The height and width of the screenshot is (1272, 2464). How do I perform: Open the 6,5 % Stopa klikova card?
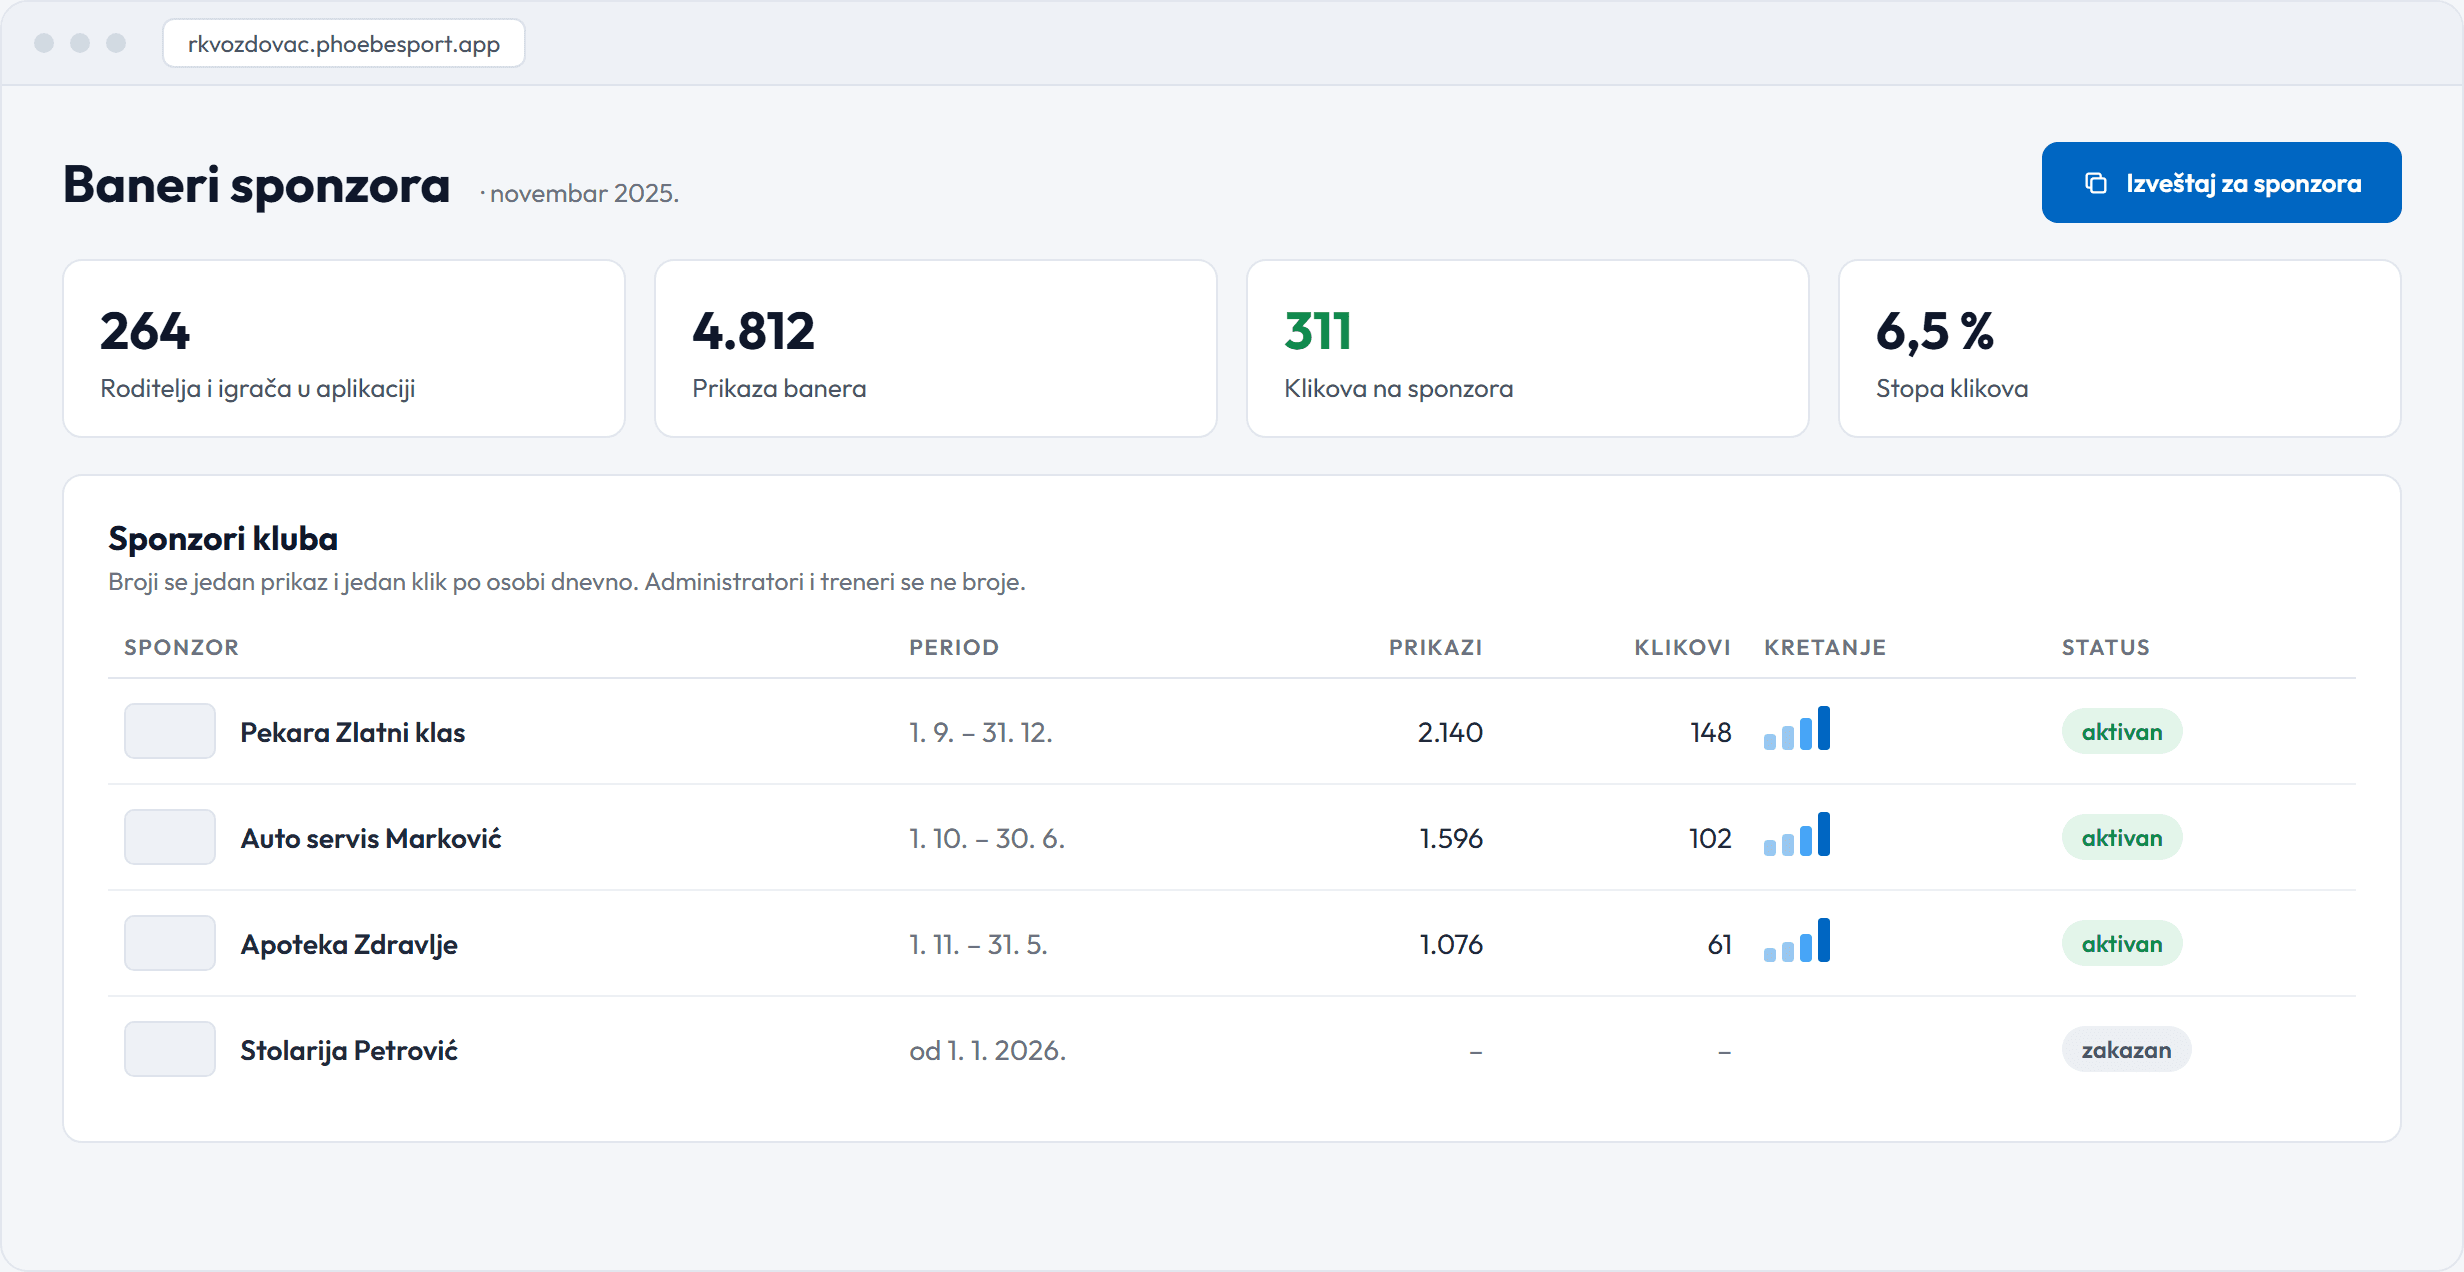[2120, 349]
